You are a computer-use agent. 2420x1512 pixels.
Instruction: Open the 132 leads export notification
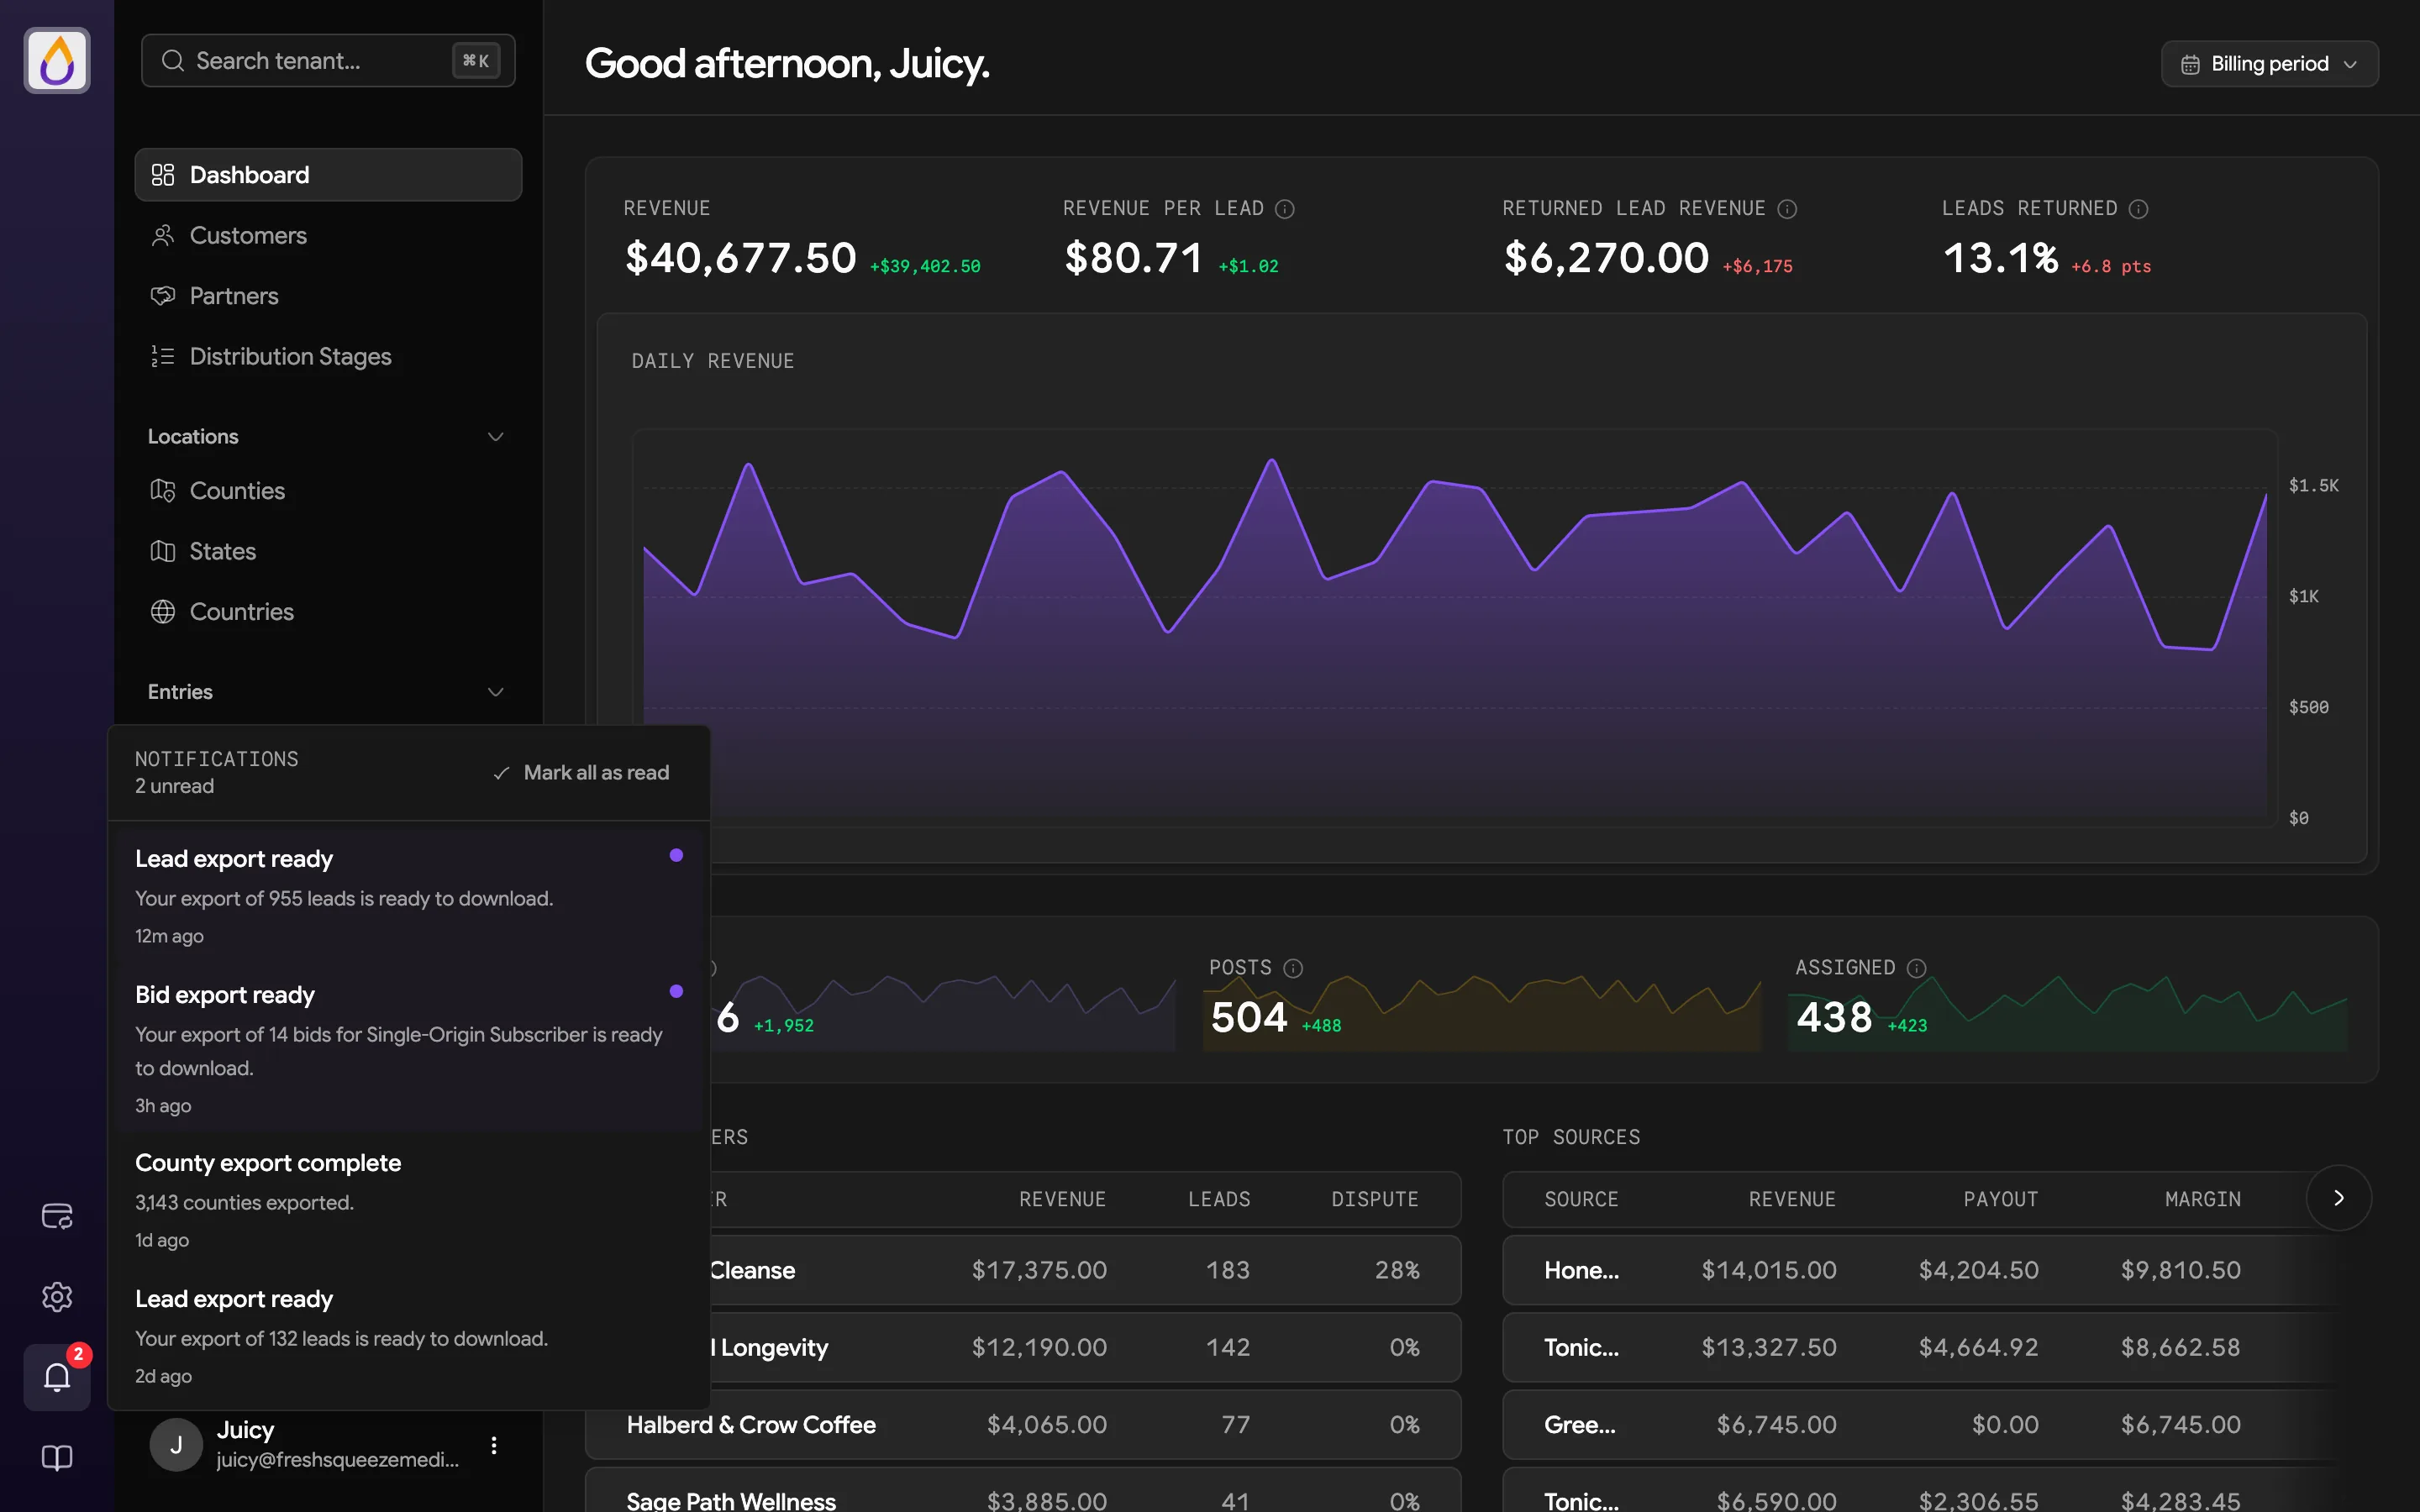[x=408, y=1336]
